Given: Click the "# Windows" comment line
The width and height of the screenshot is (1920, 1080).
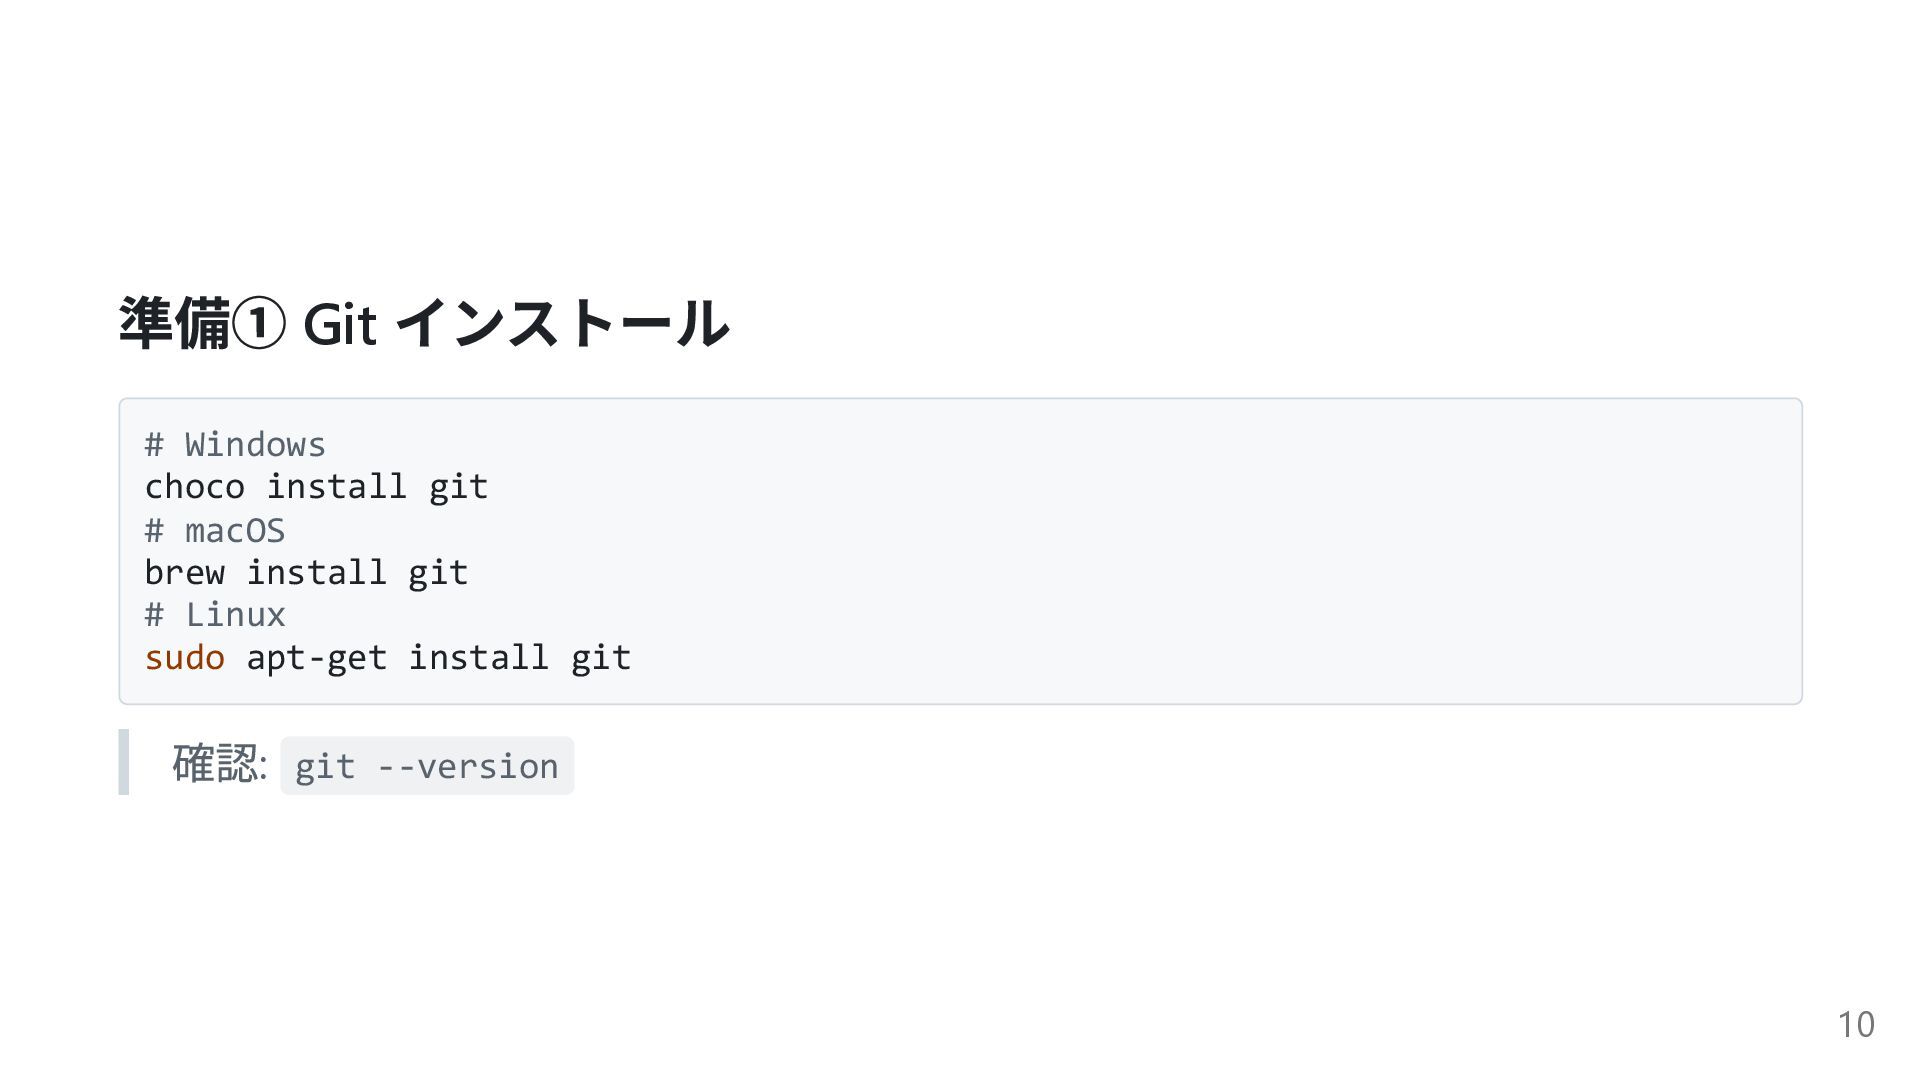Looking at the screenshot, I should point(235,445).
